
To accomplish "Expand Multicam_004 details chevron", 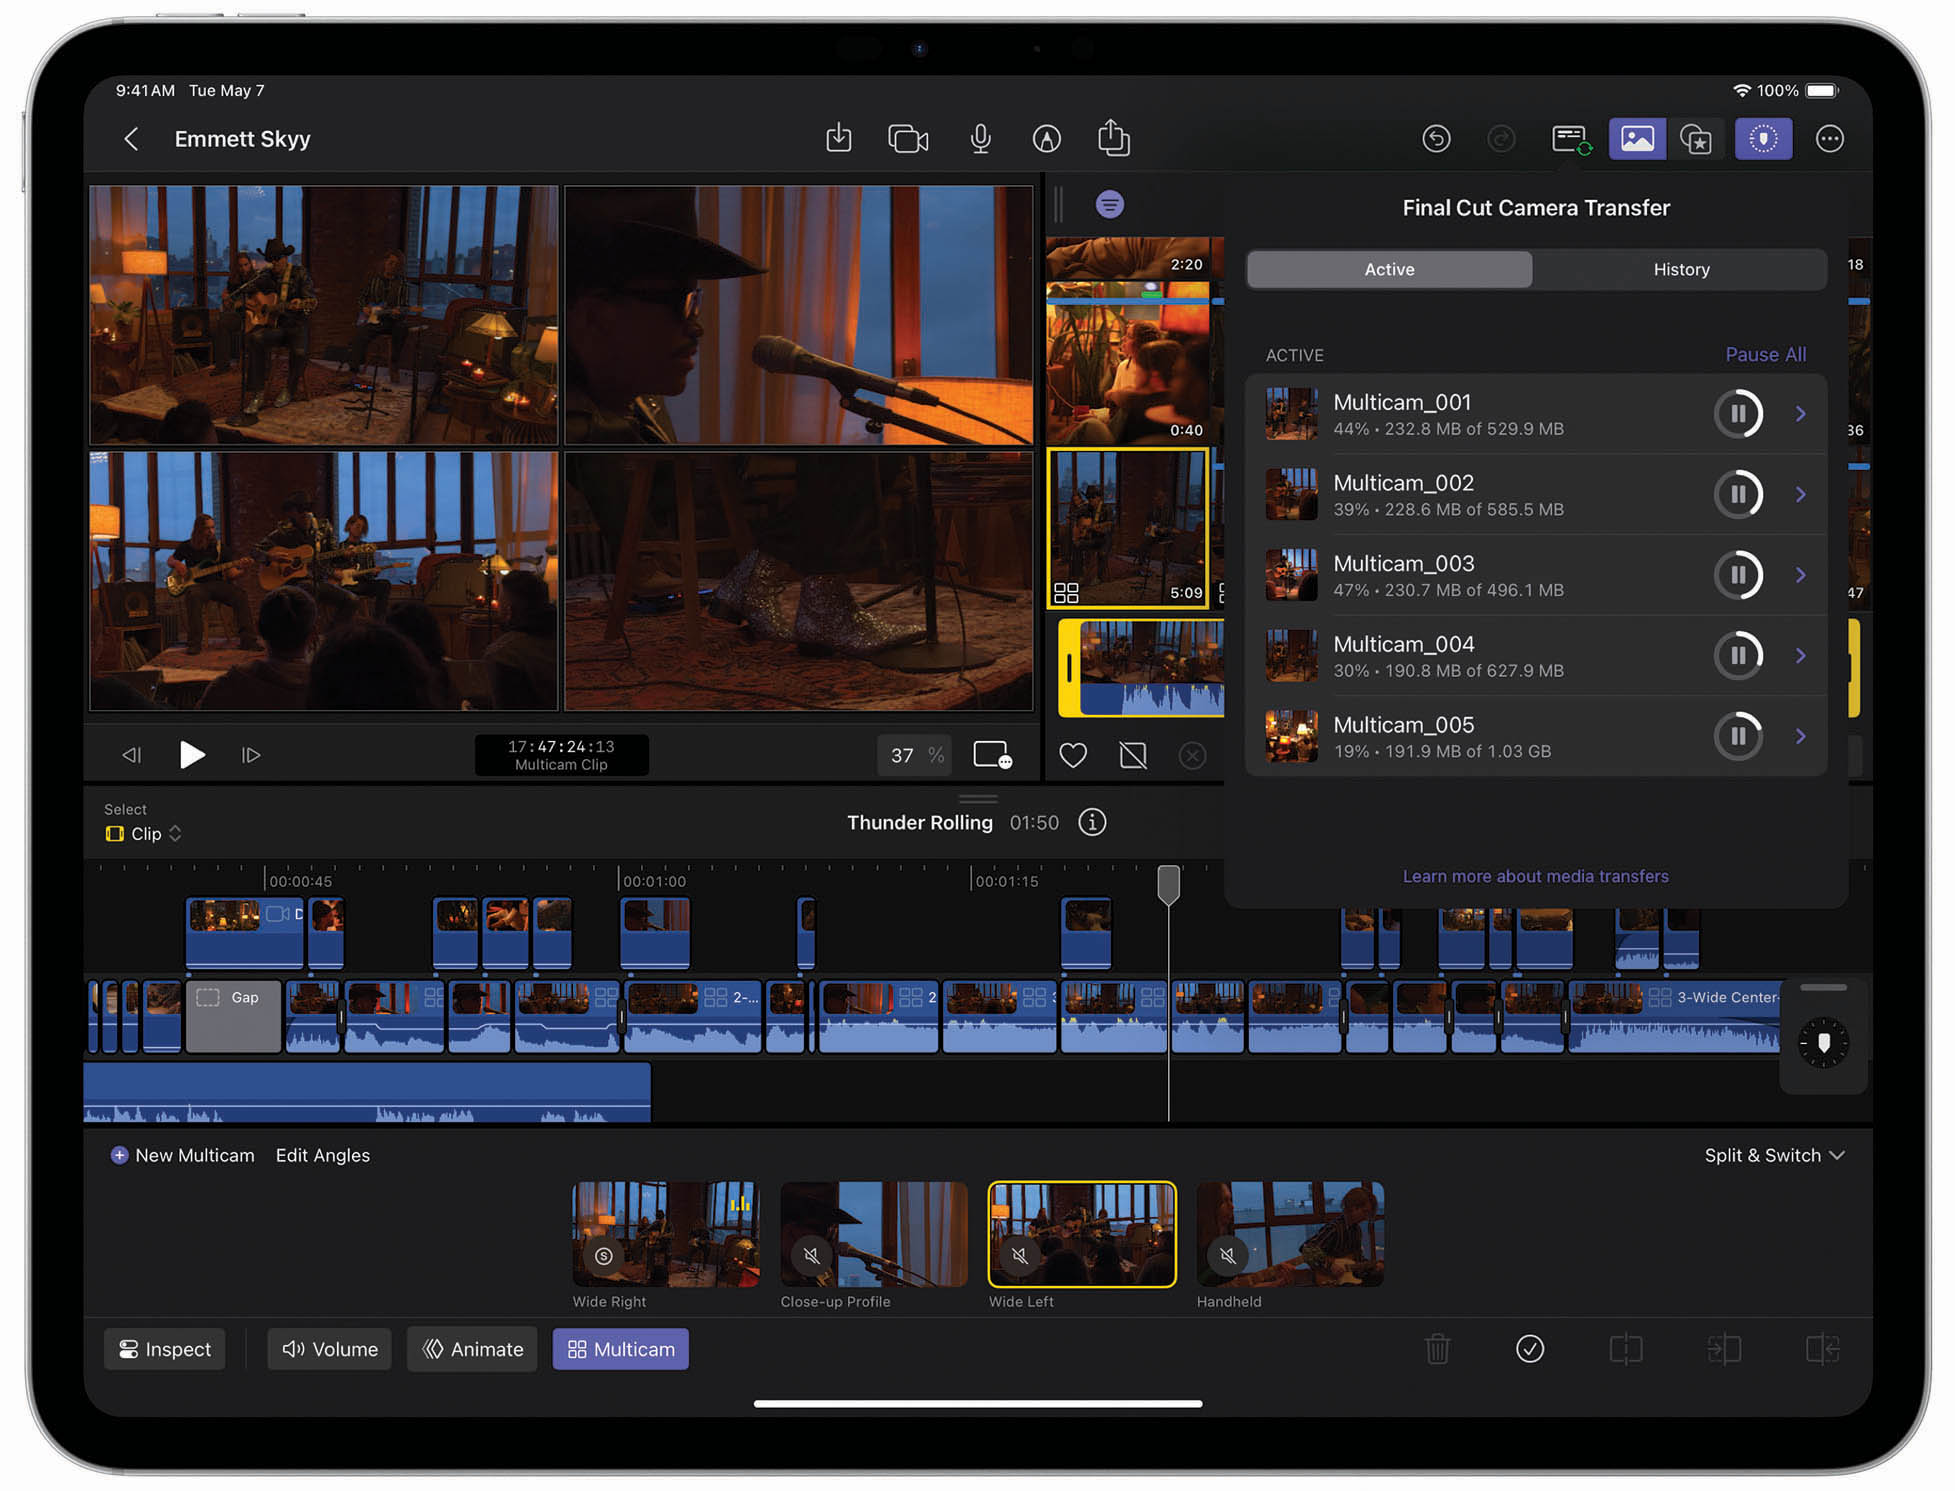I will click(x=1800, y=655).
